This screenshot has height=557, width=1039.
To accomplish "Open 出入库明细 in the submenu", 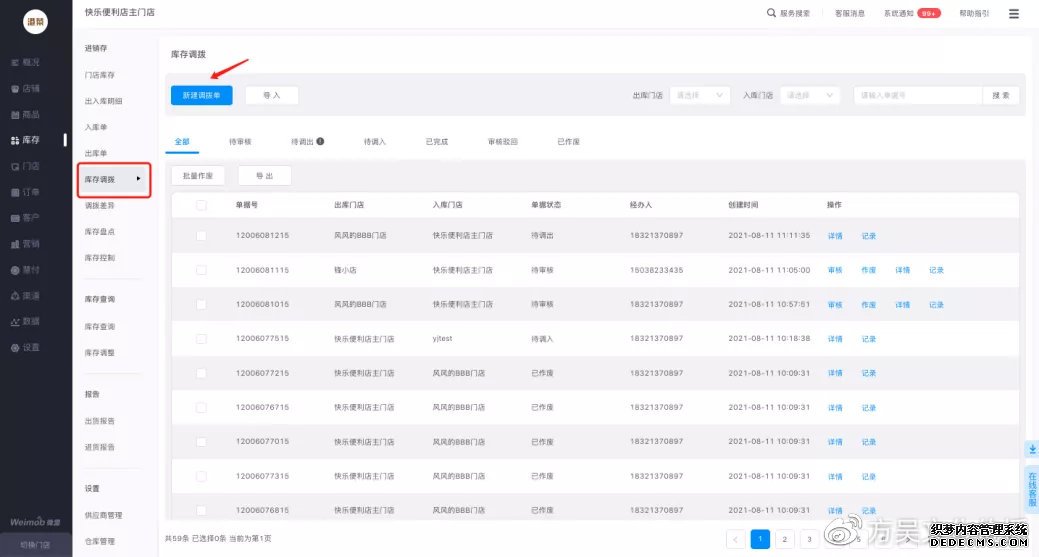I will pyautogui.click(x=103, y=101).
